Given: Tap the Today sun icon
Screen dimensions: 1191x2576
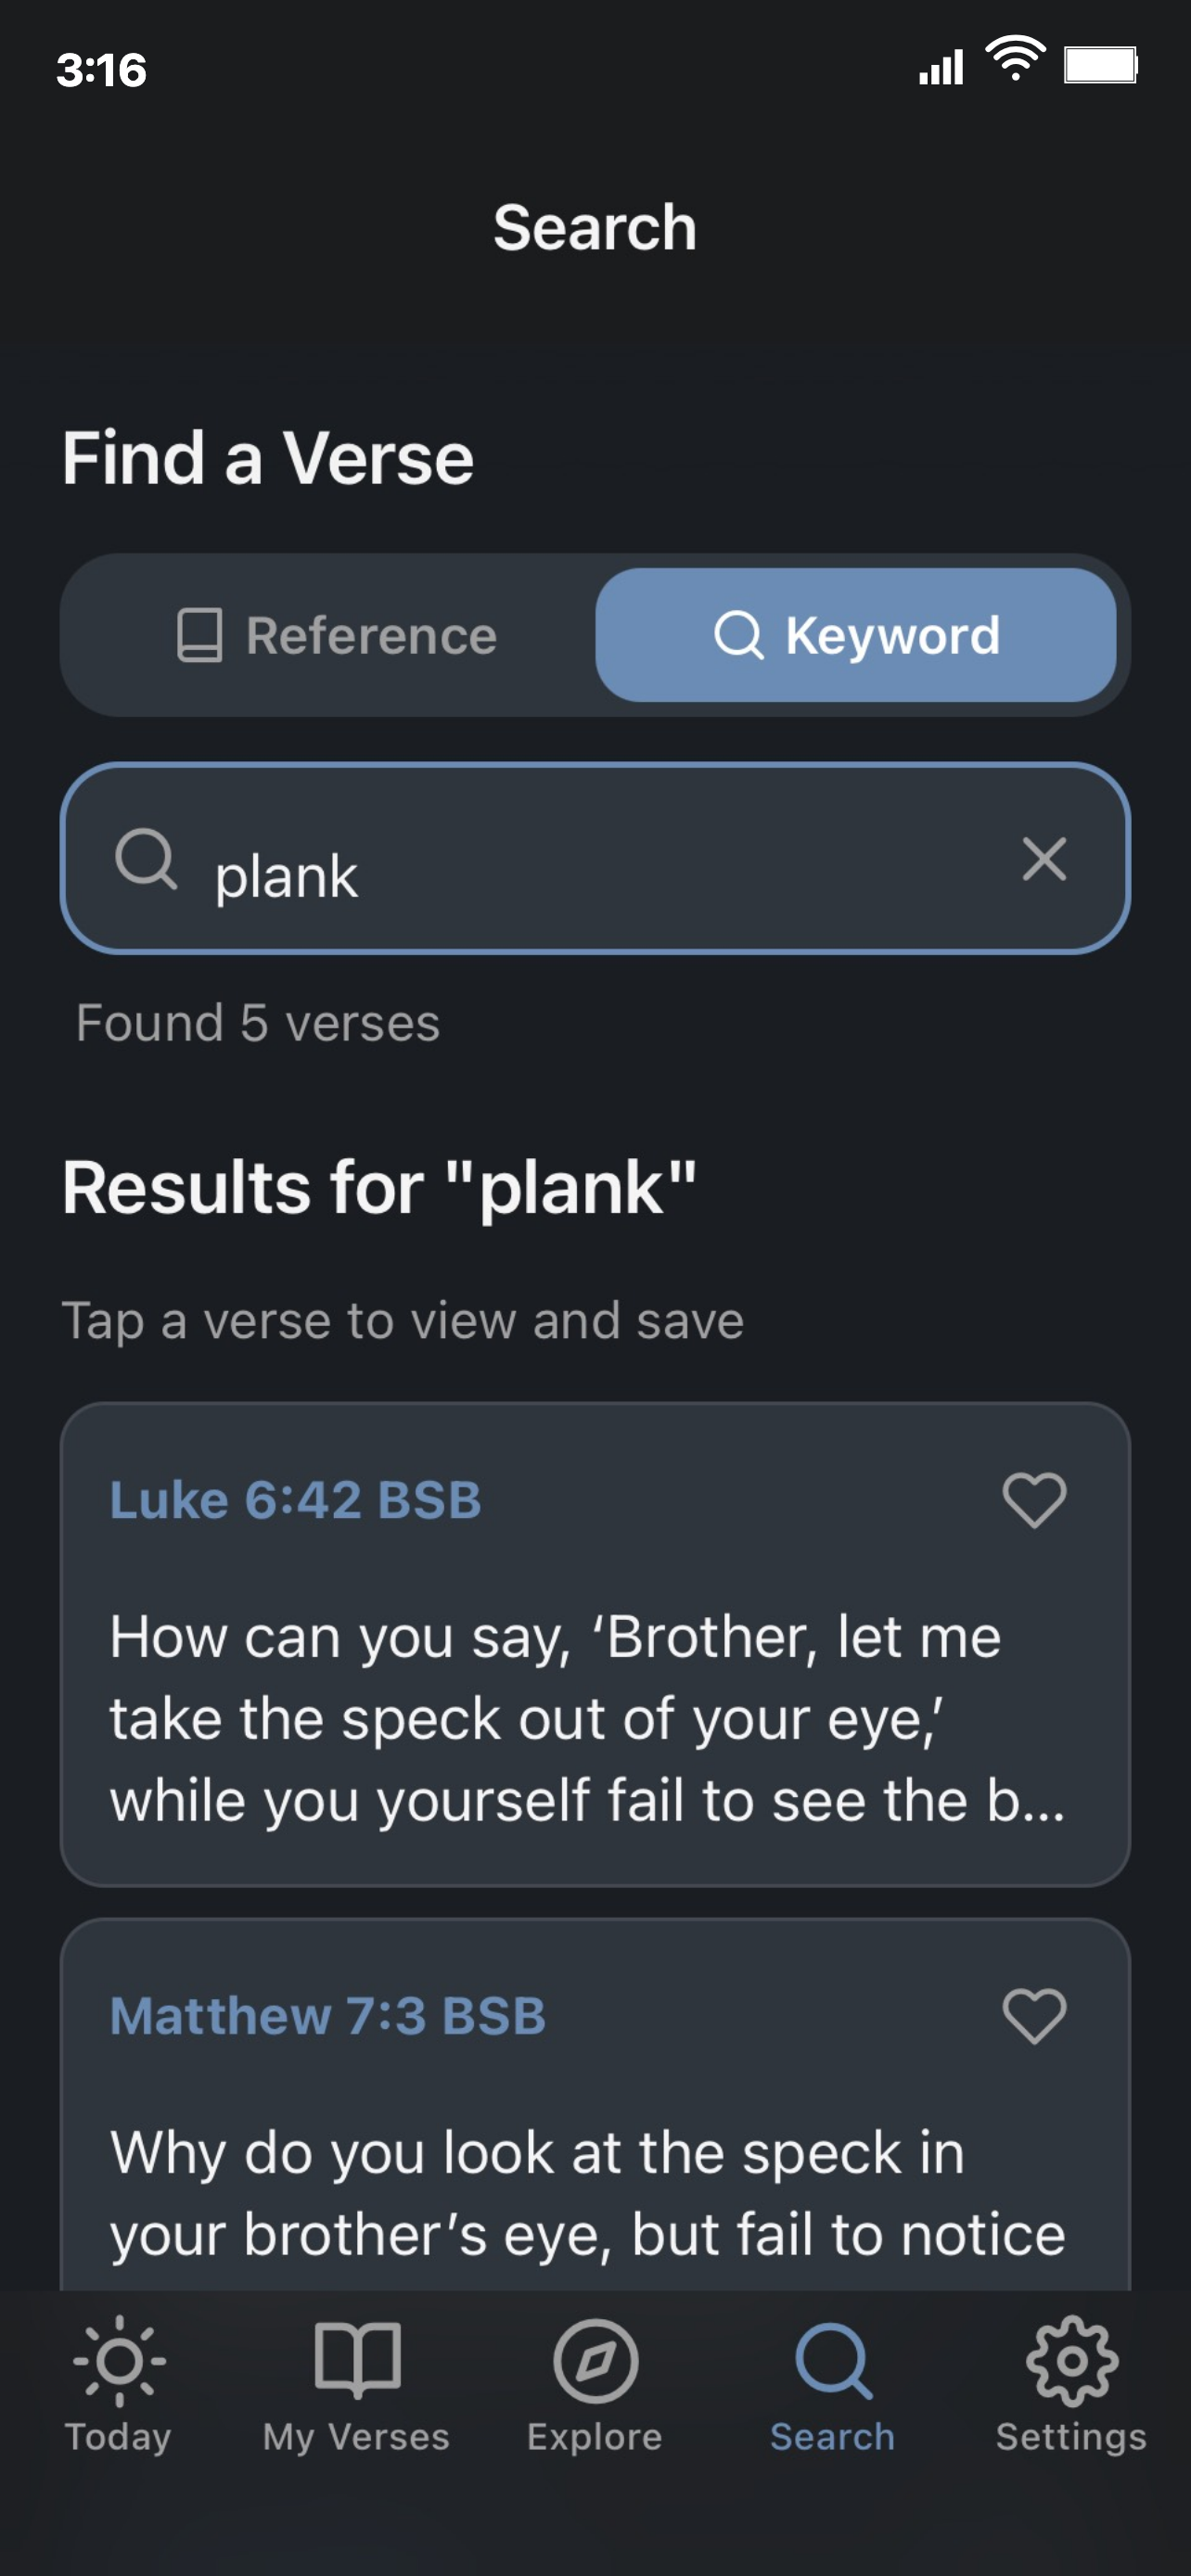Looking at the screenshot, I should click(x=119, y=2360).
